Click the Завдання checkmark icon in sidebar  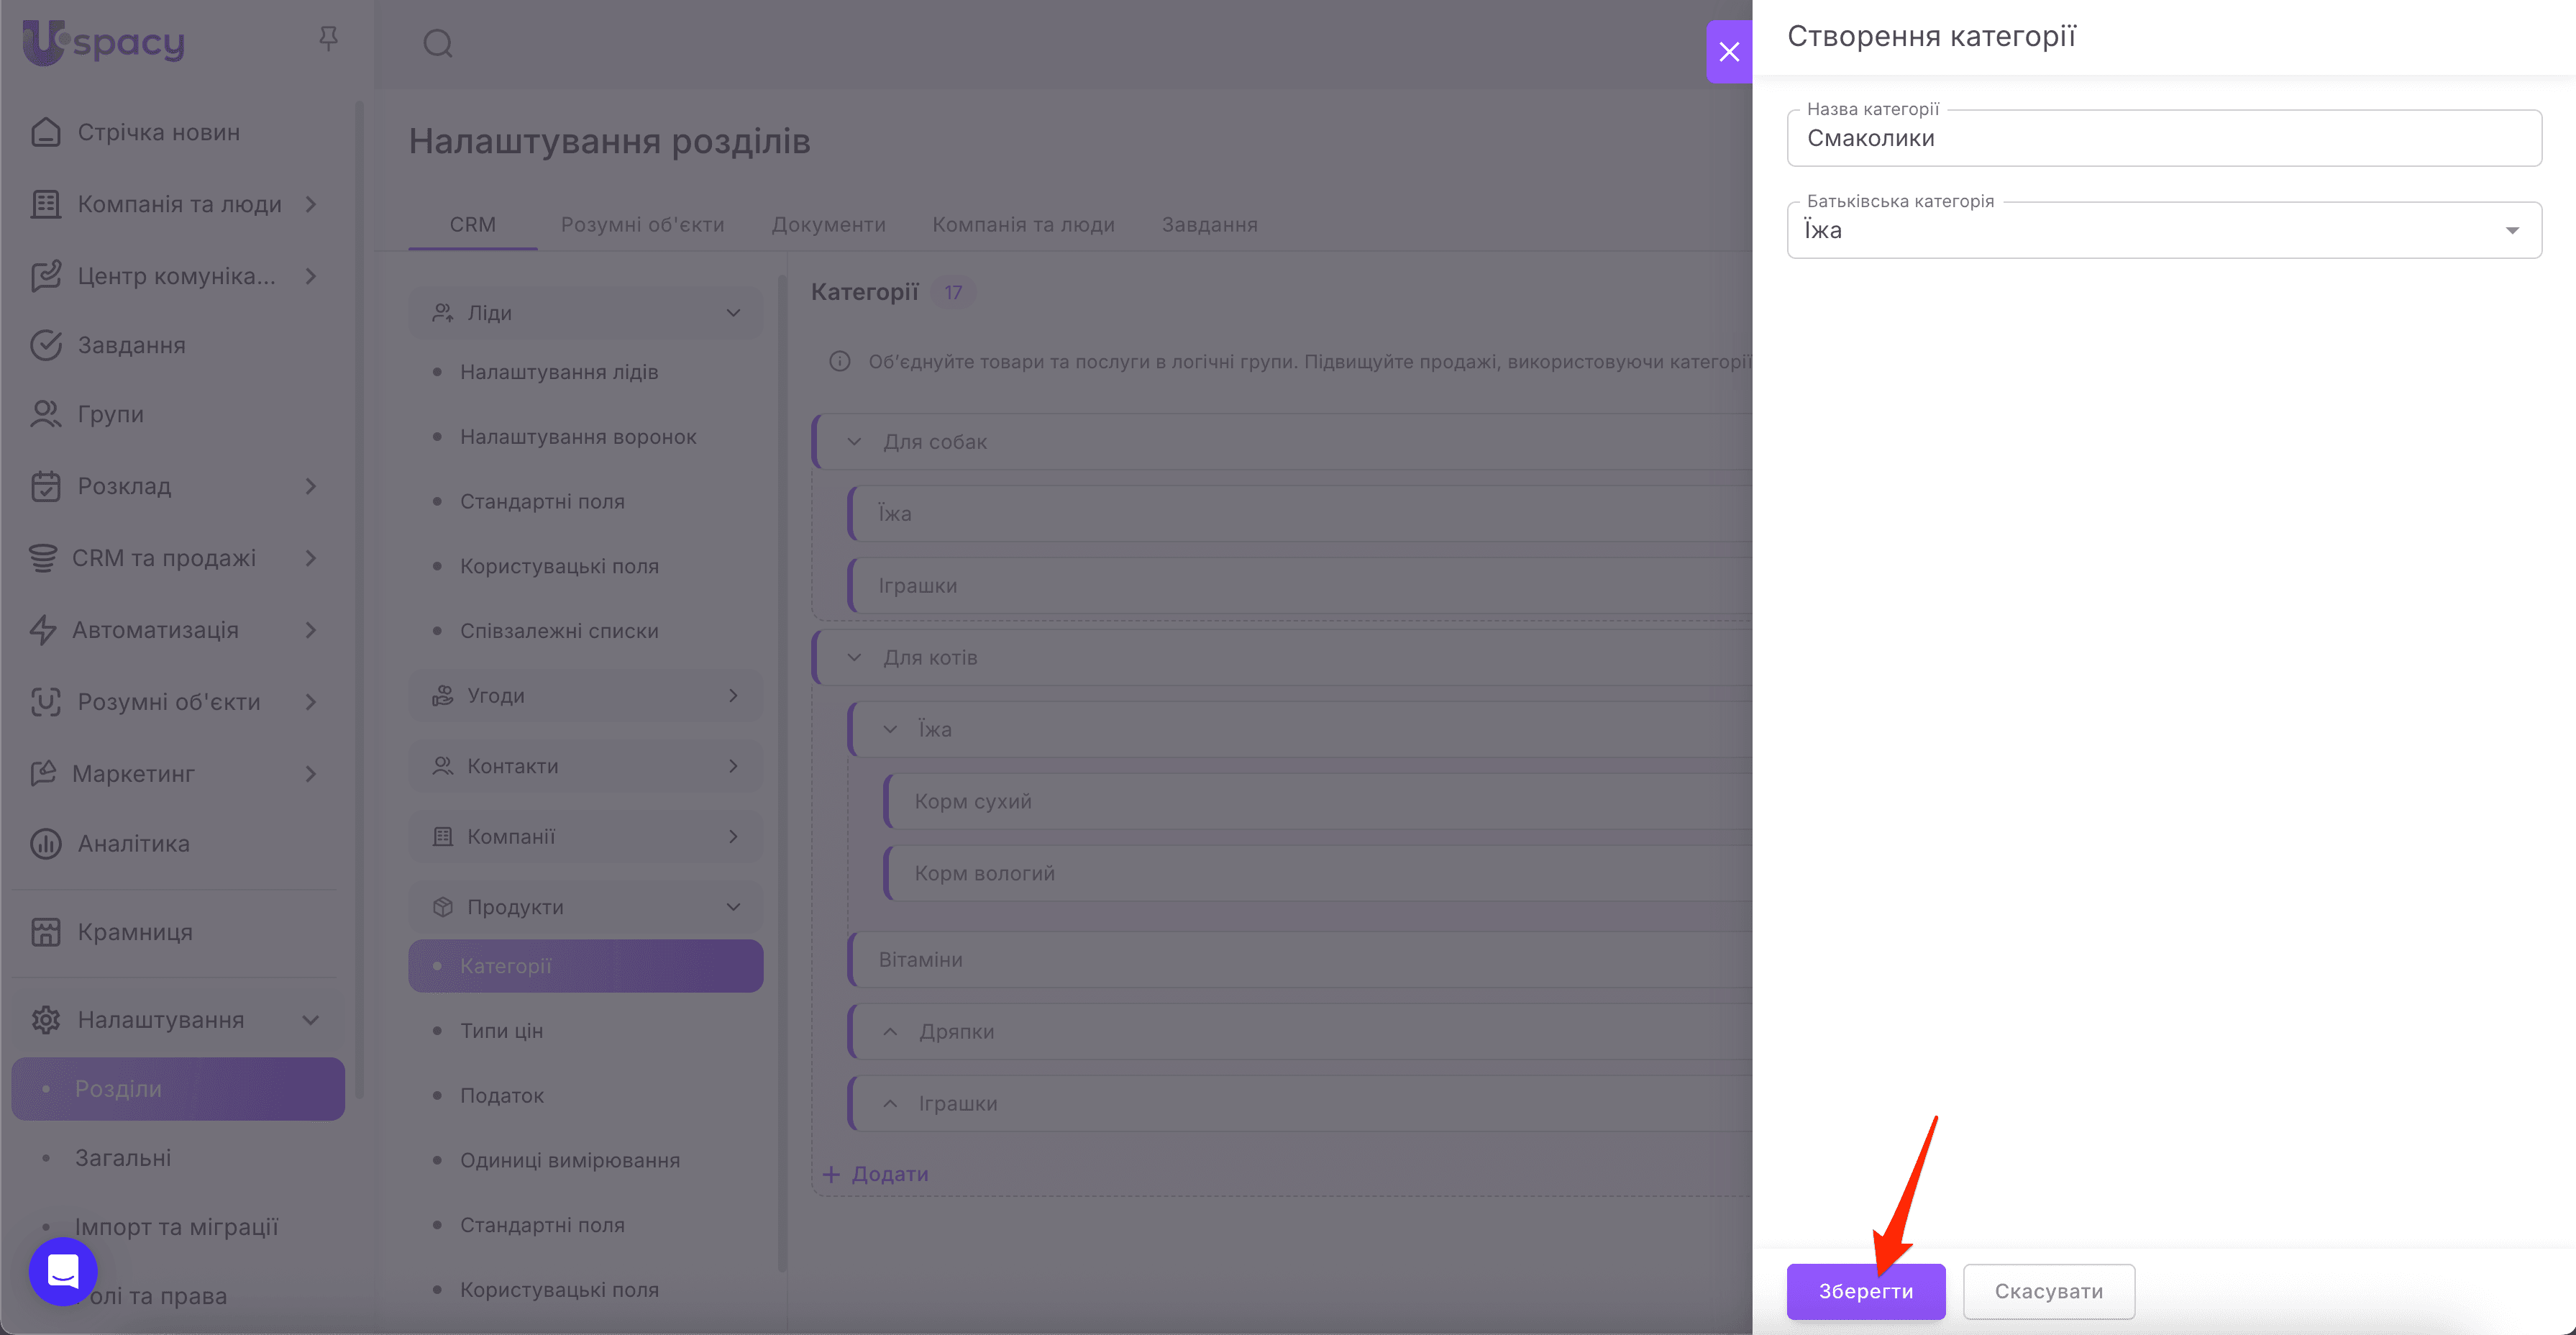[x=45, y=345]
